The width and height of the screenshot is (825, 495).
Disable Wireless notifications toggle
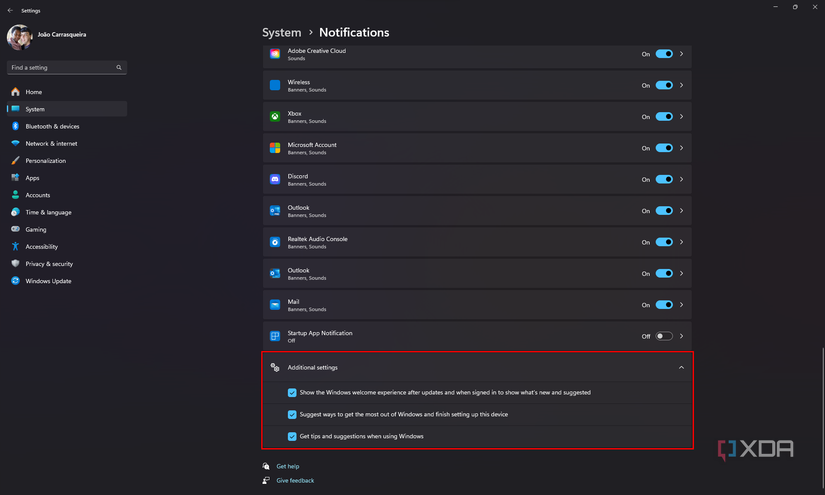pos(664,85)
